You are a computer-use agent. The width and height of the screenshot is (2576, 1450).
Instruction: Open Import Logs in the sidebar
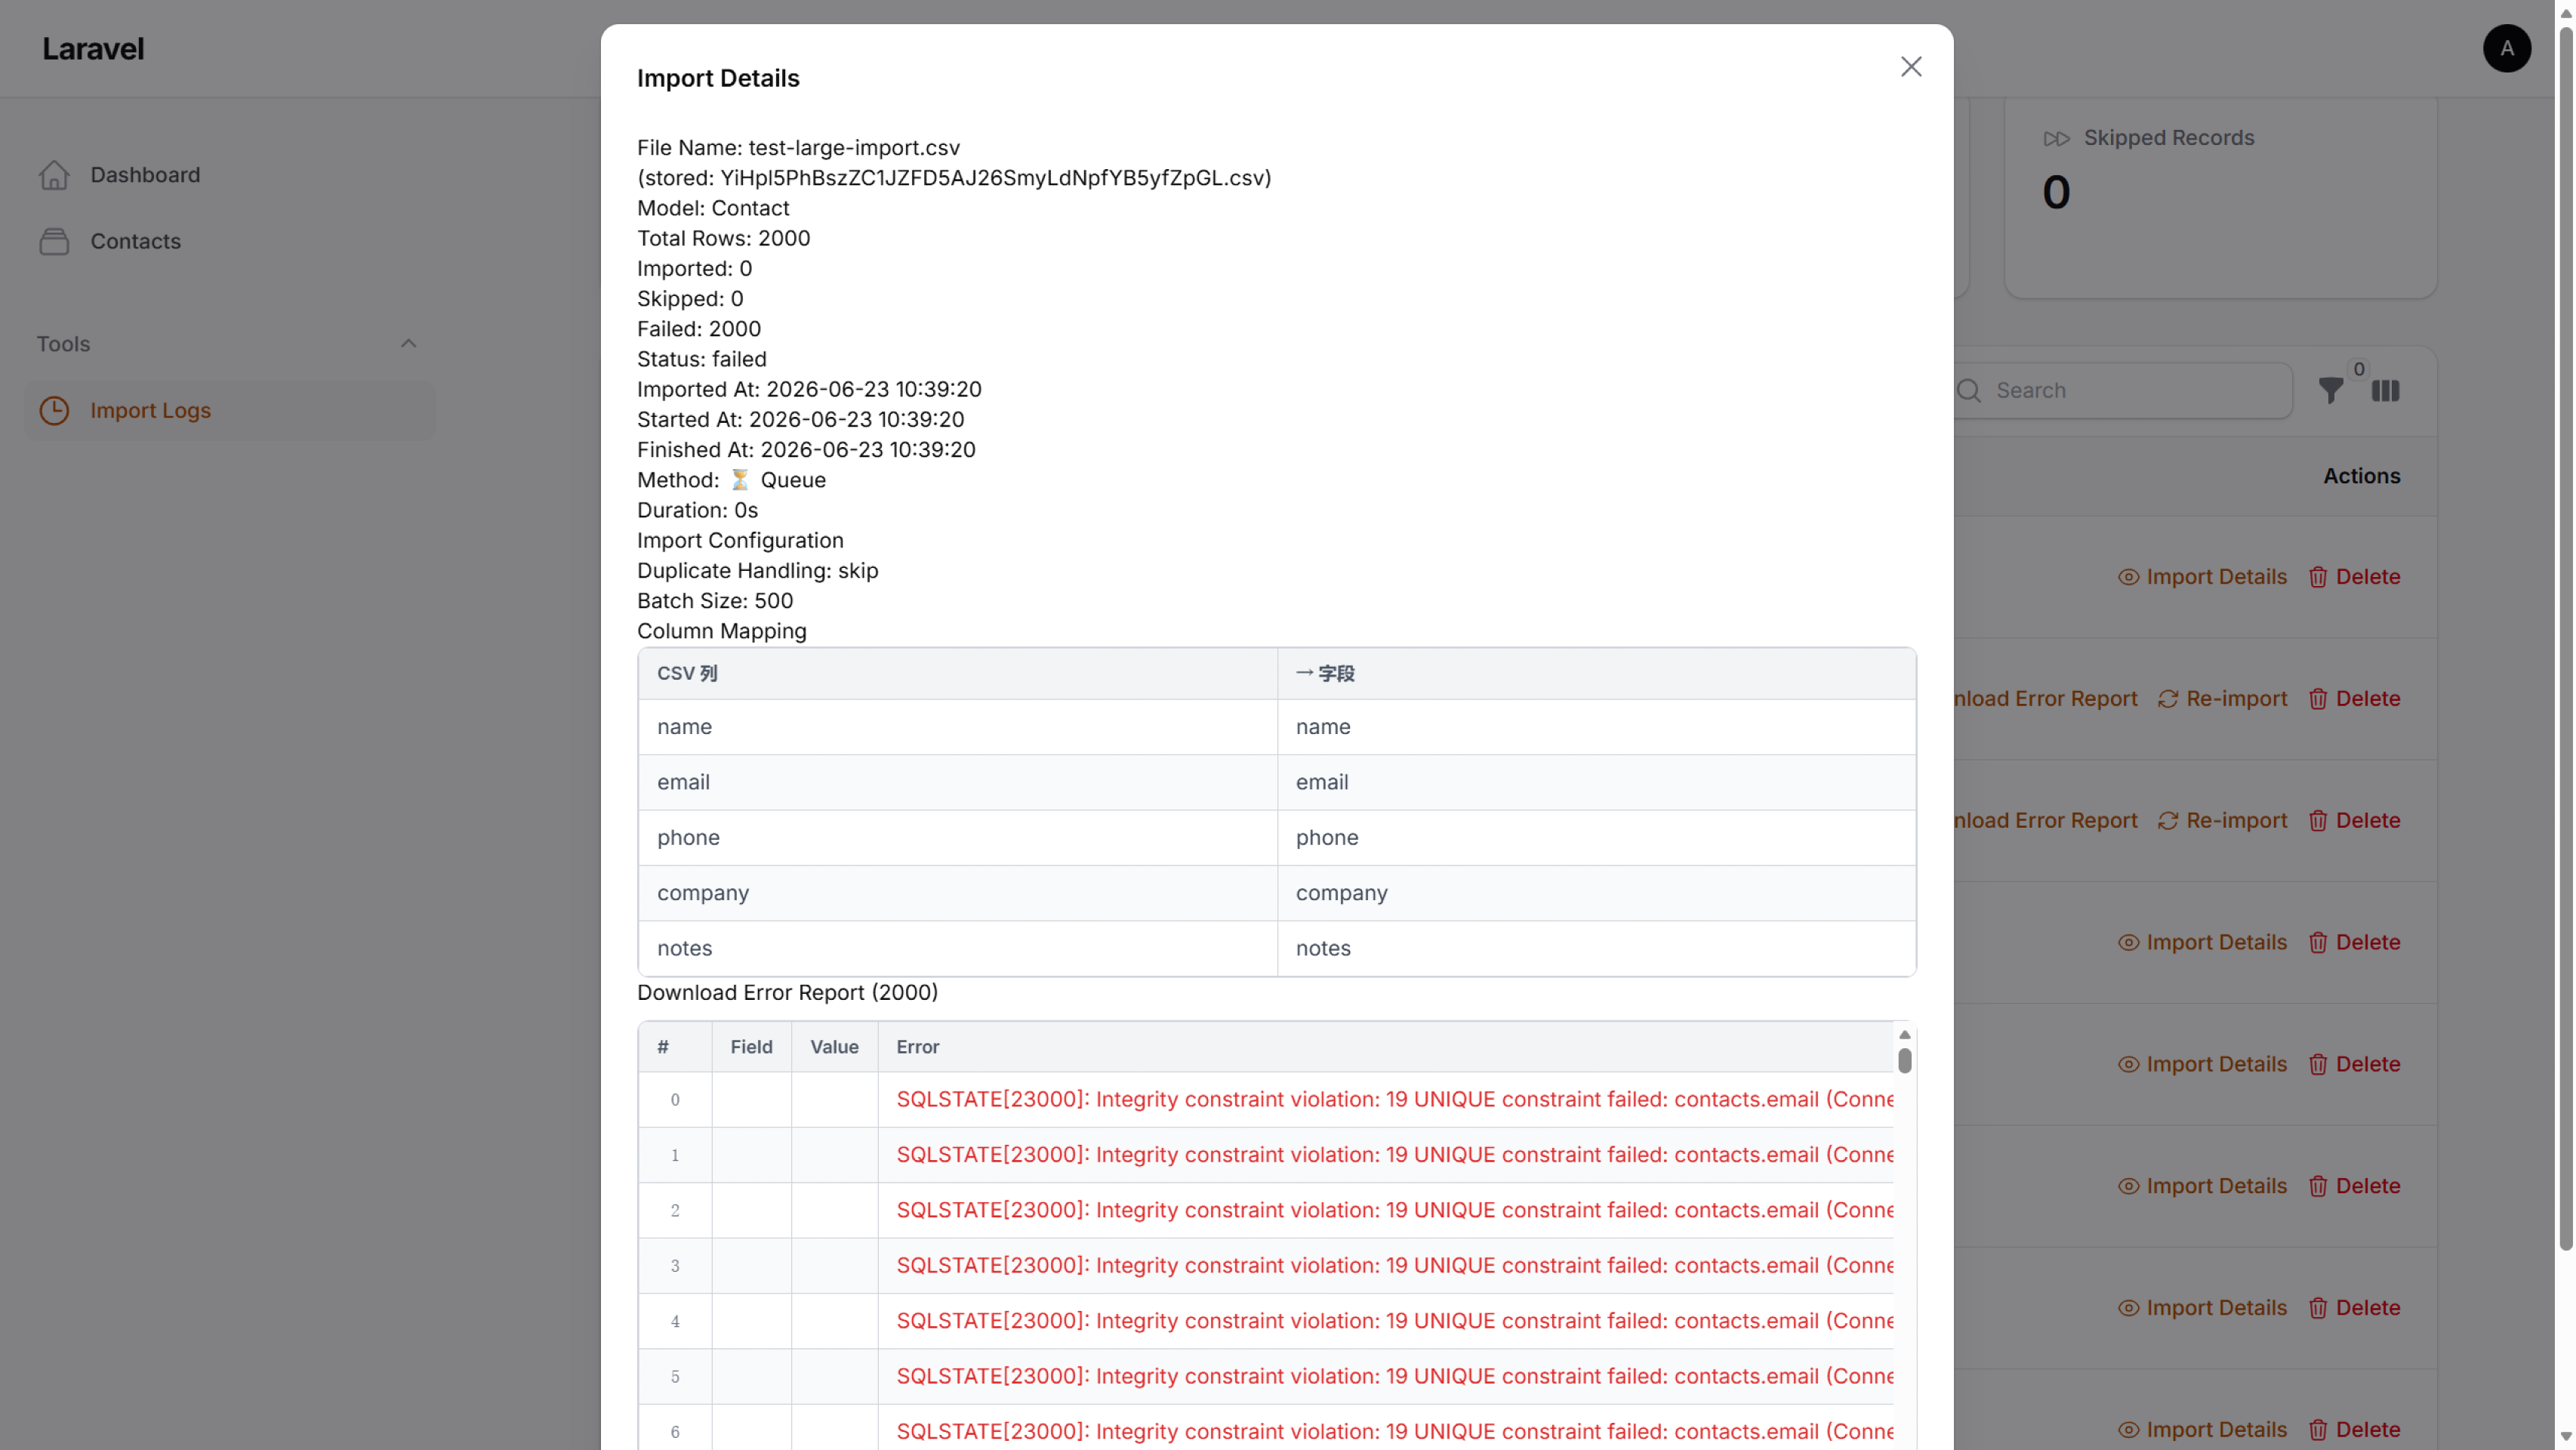230,410
